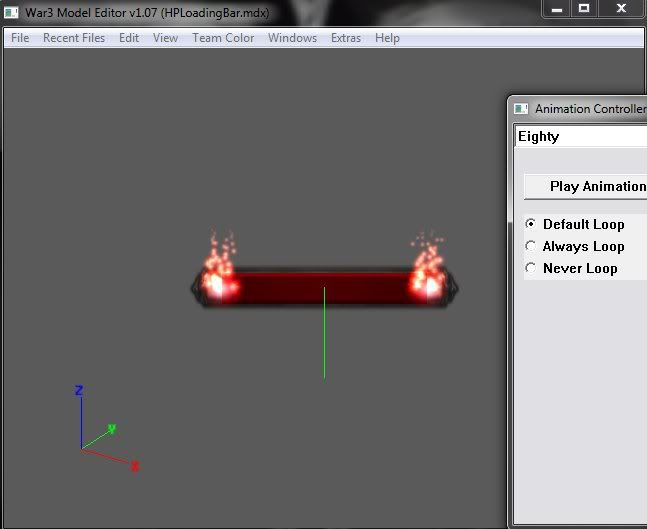Open the Recent Files menu
The width and height of the screenshot is (647, 529).
click(74, 38)
